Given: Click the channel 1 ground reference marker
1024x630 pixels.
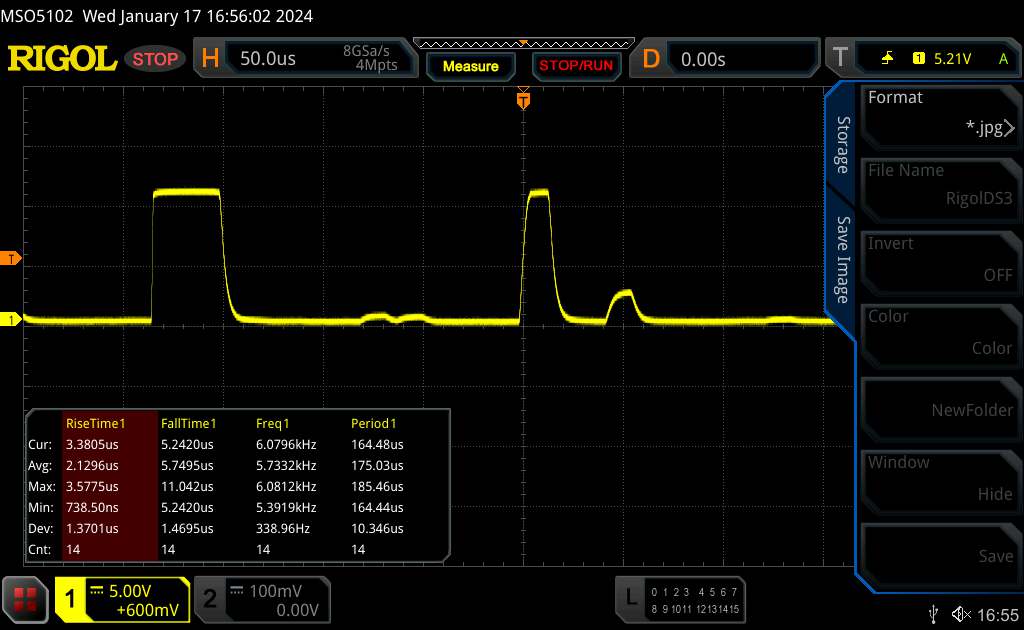Looking at the screenshot, I should (x=12, y=320).
